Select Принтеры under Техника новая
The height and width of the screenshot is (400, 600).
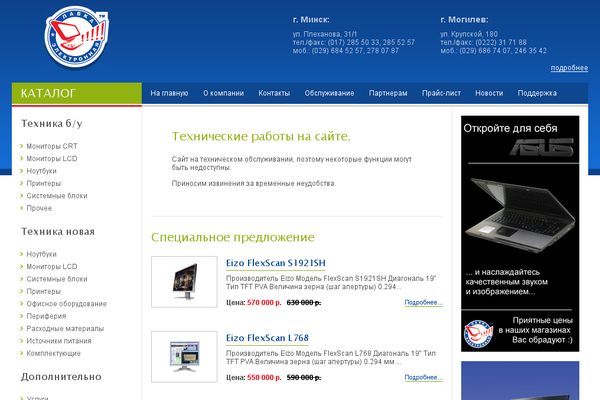click(x=44, y=291)
